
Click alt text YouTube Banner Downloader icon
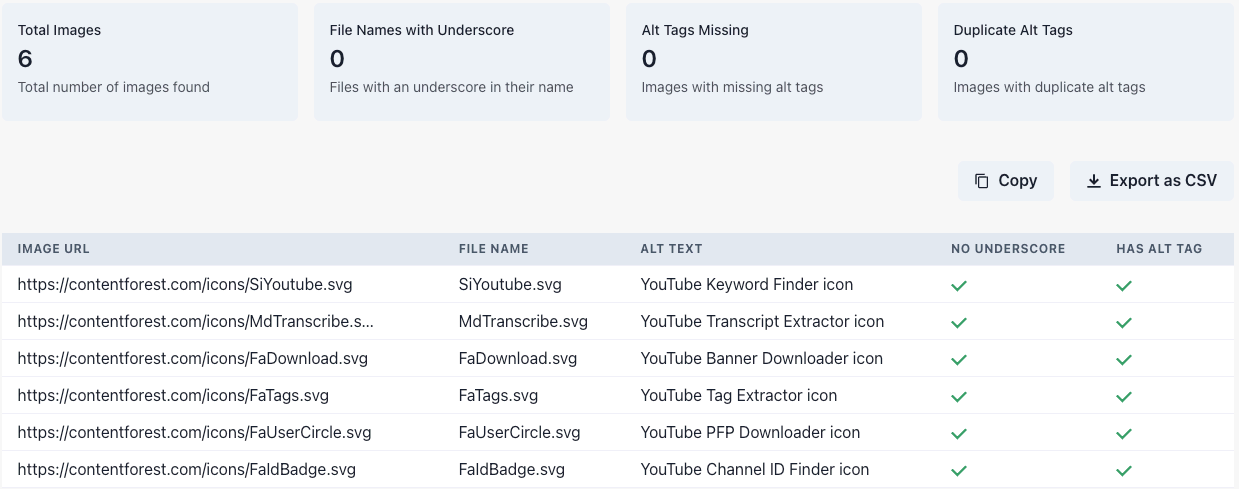pos(762,359)
